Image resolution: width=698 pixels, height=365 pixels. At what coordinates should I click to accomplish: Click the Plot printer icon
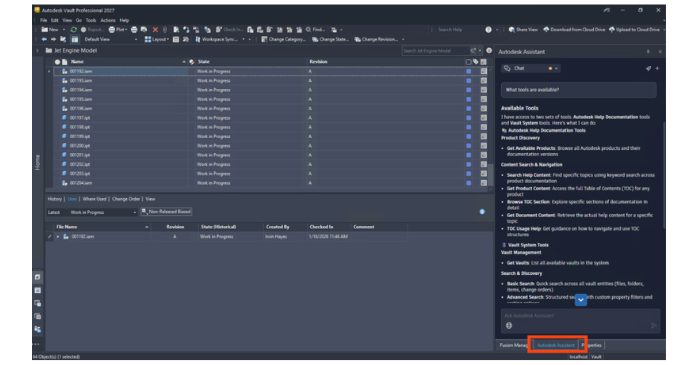pyautogui.click(x=112, y=30)
